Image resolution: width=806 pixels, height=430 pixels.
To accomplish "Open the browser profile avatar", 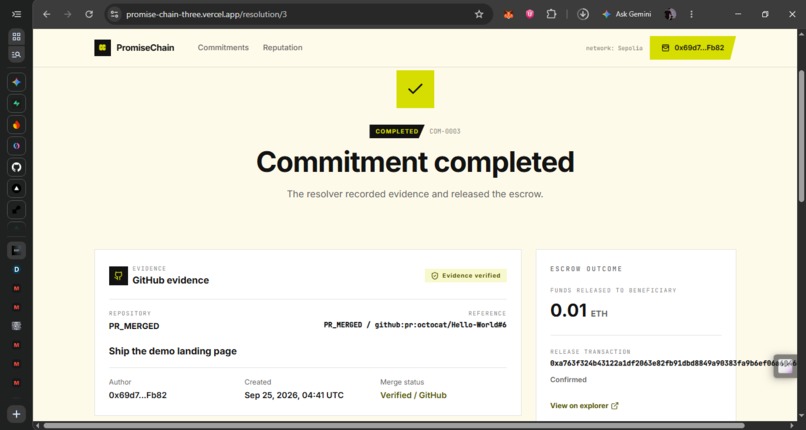I will 669,14.
